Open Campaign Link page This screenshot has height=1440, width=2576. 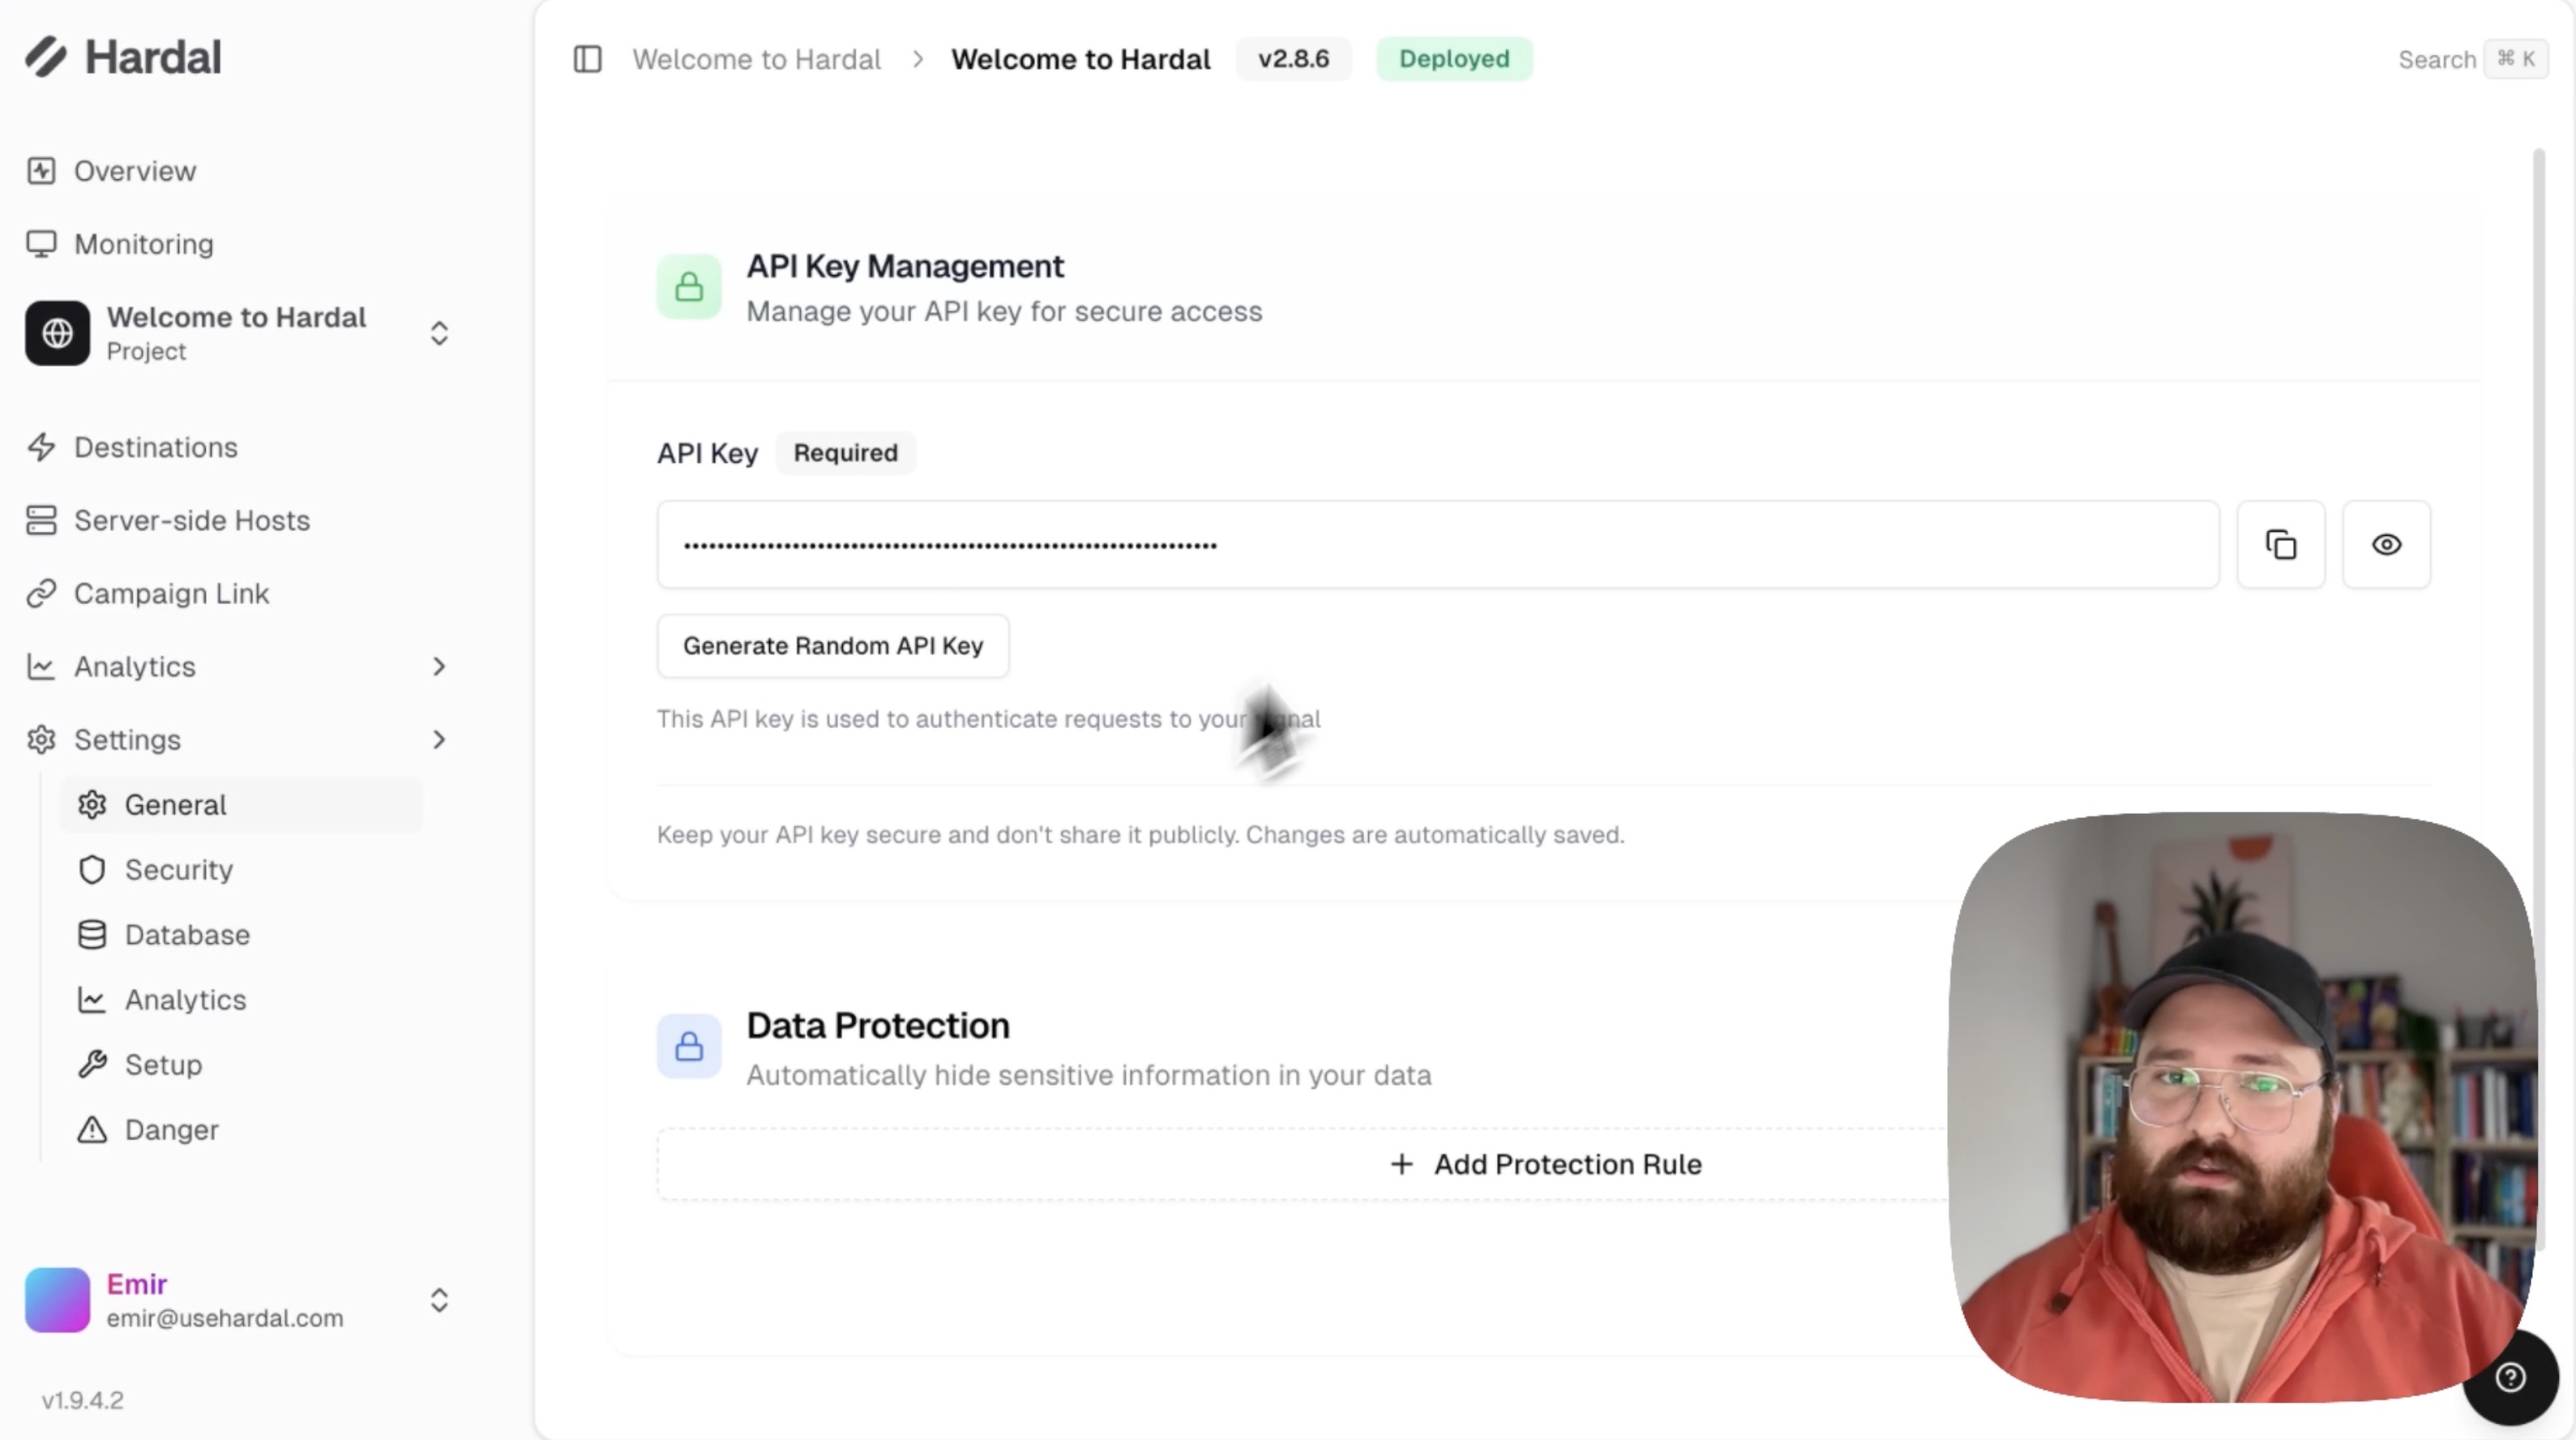tap(171, 593)
